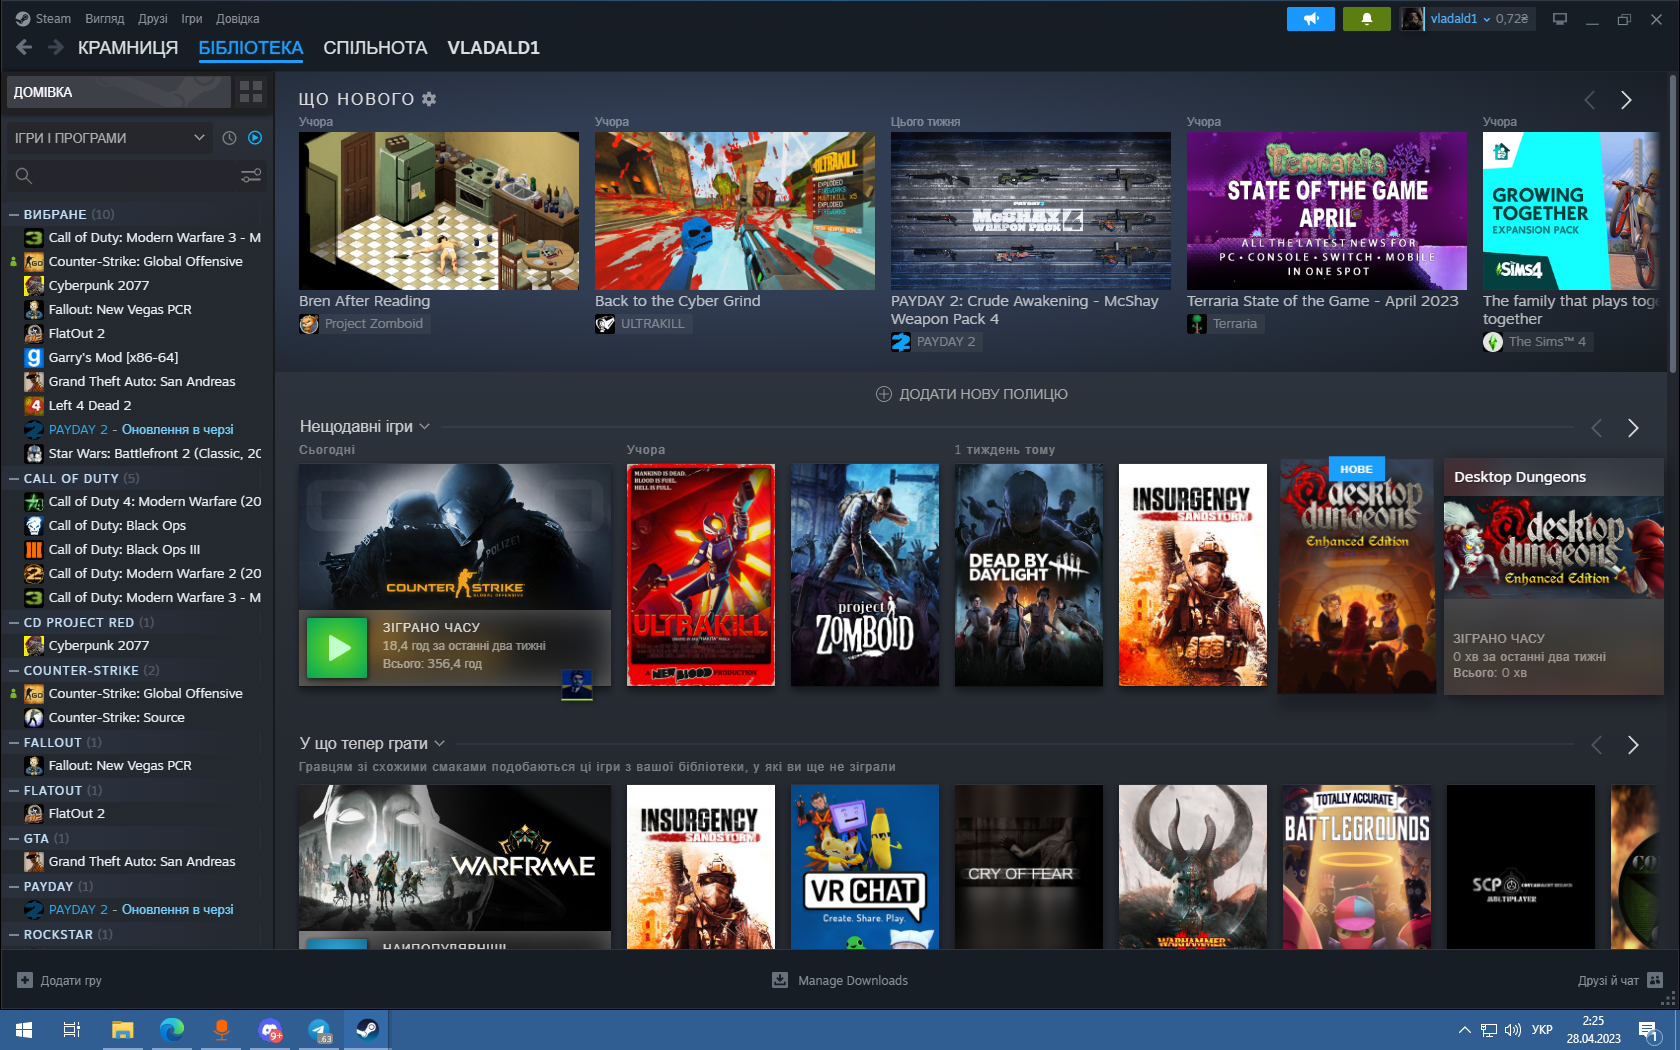This screenshot has height=1050, width=1680.
Task: Enter Big Picture mode via monitor icon
Action: pyautogui.click(x=1559, y=18)
